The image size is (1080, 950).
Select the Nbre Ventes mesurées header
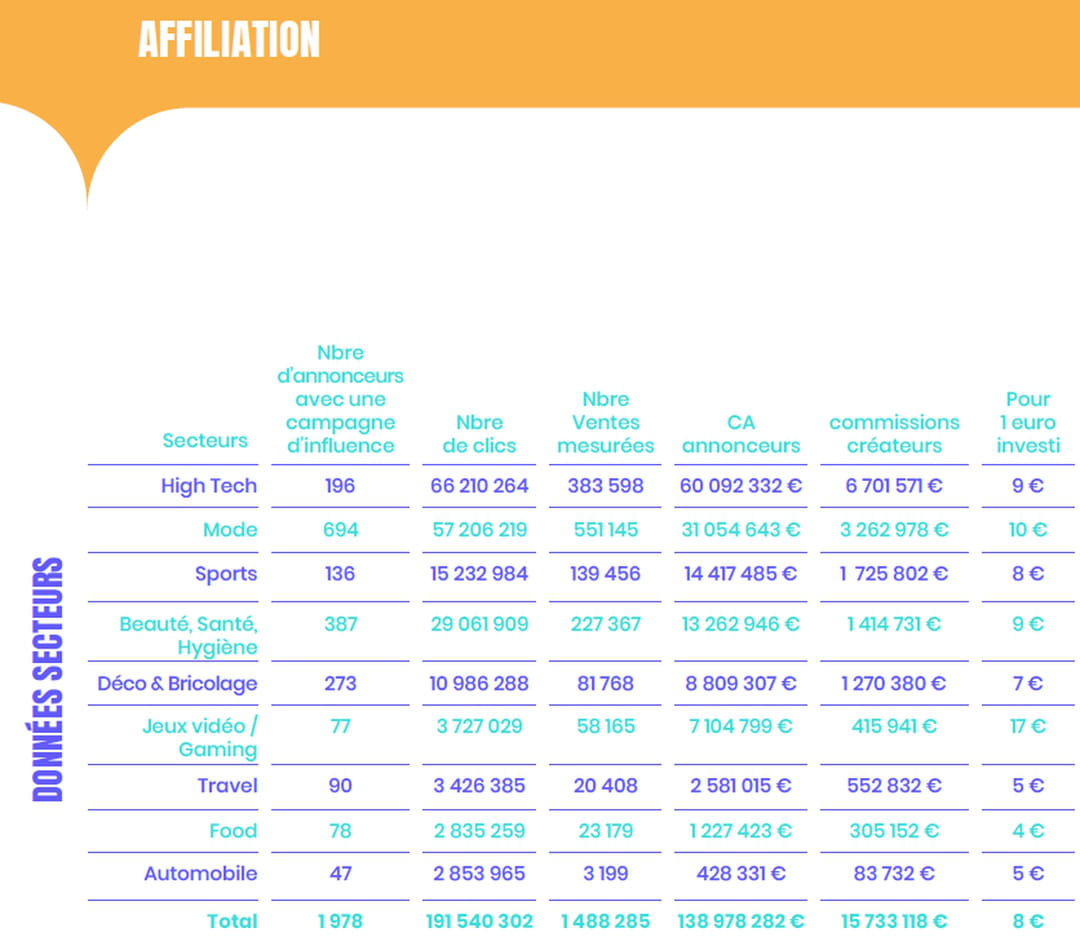(x=605, y=423)
